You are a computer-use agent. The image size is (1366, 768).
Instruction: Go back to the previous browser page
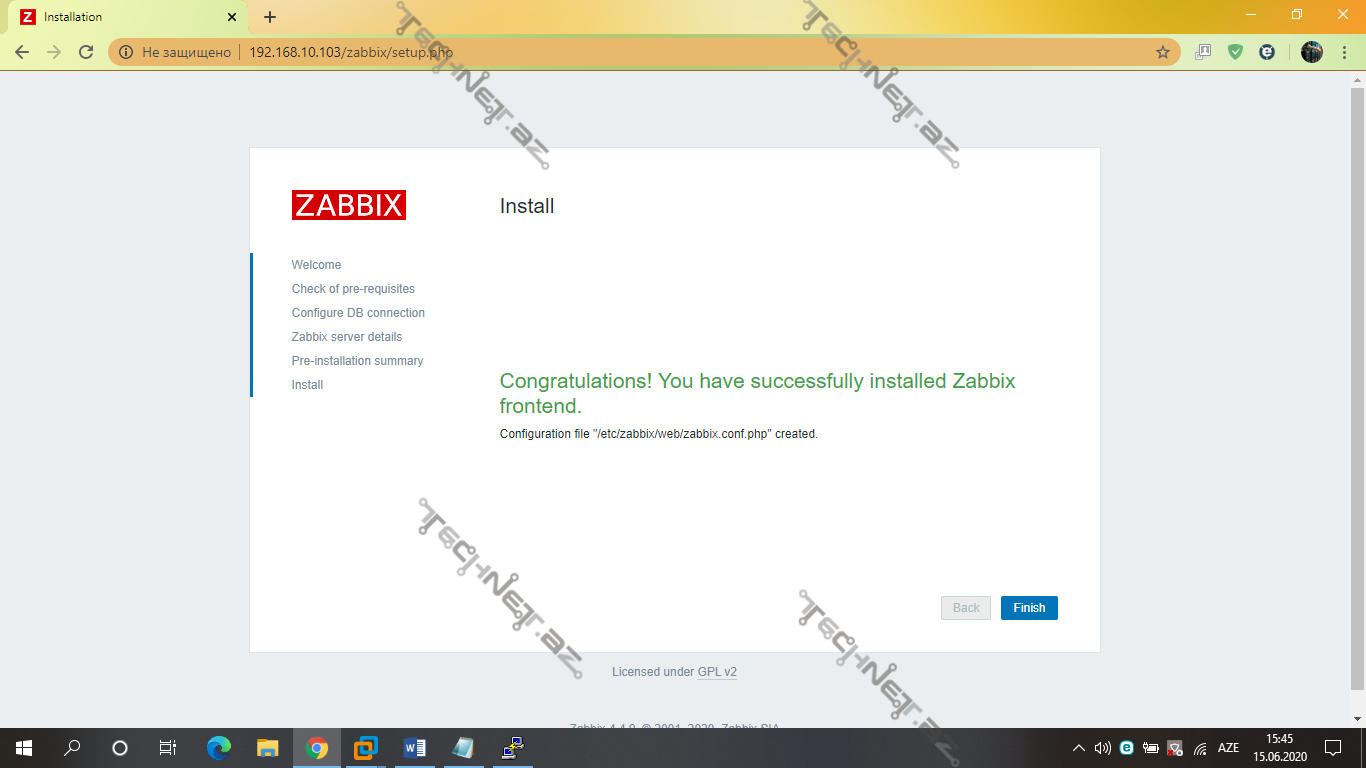click(22, 52)
